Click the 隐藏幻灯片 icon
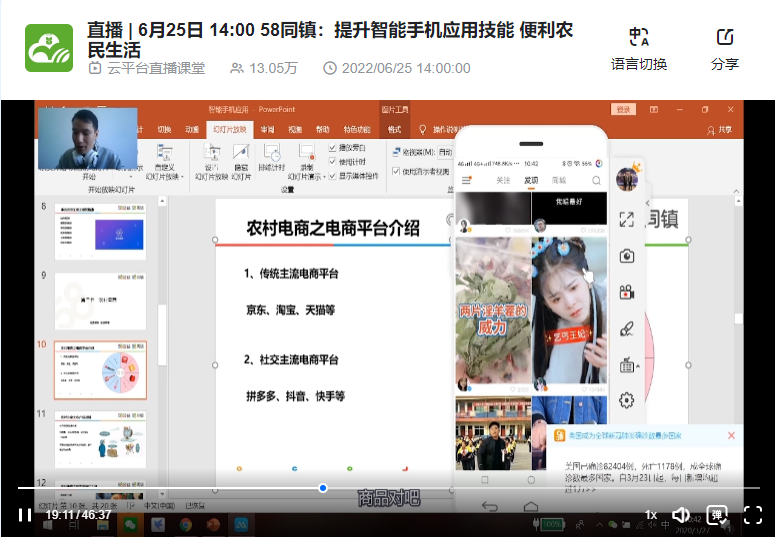The image size is (775, 537). [241, 152]
